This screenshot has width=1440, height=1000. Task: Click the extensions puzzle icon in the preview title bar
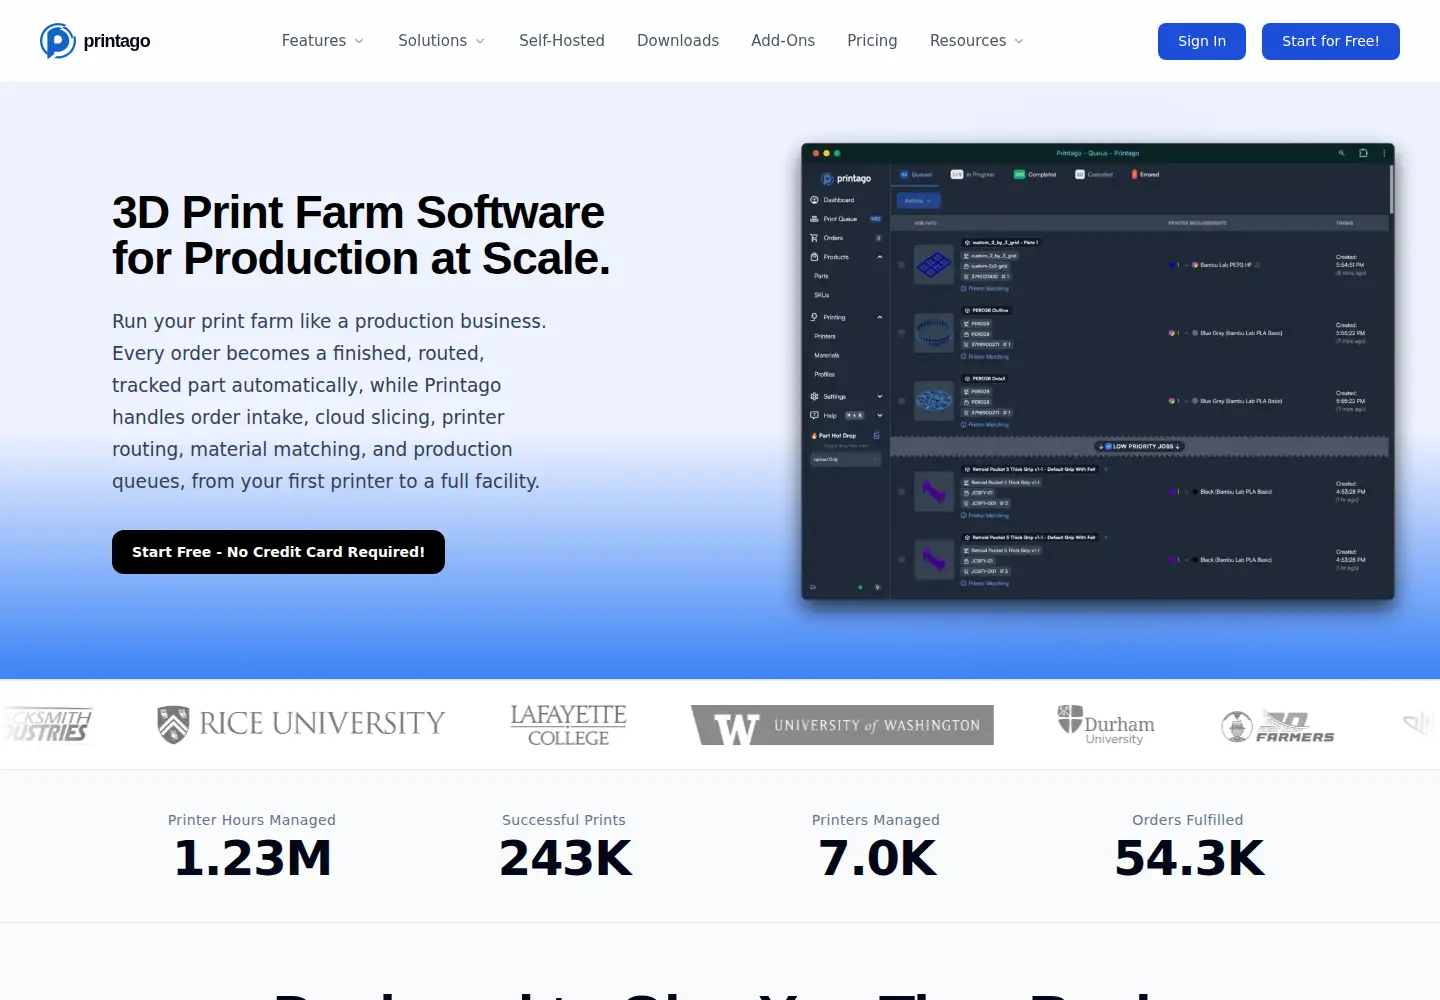tap(1363, 153)
